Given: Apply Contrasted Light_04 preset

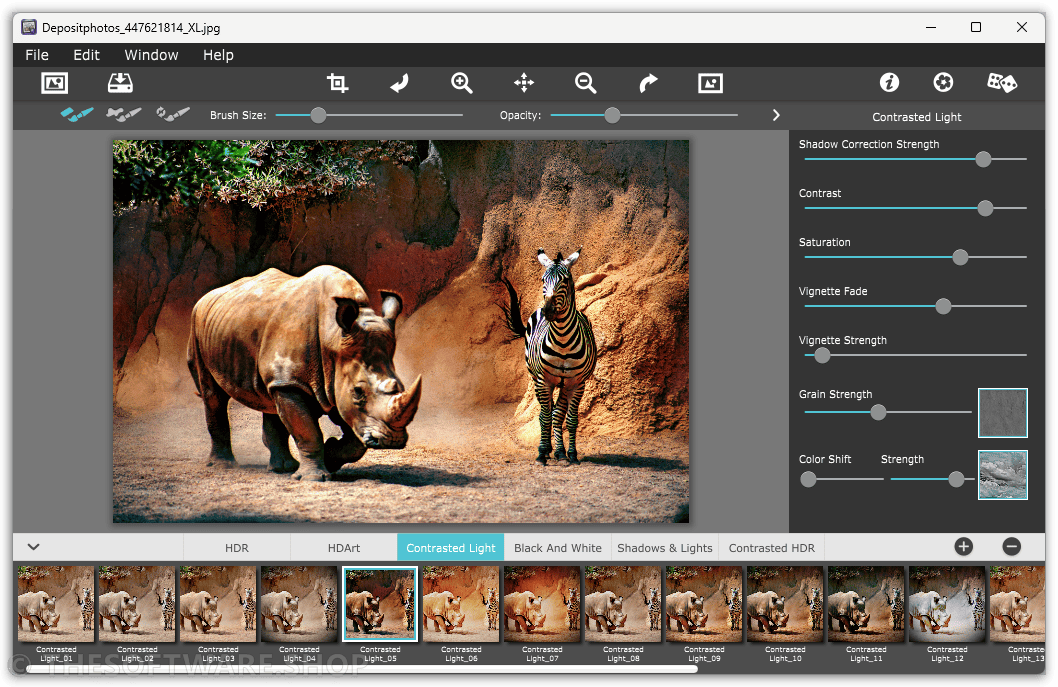Looking at the screenshot, I should [x=299, y=604].
